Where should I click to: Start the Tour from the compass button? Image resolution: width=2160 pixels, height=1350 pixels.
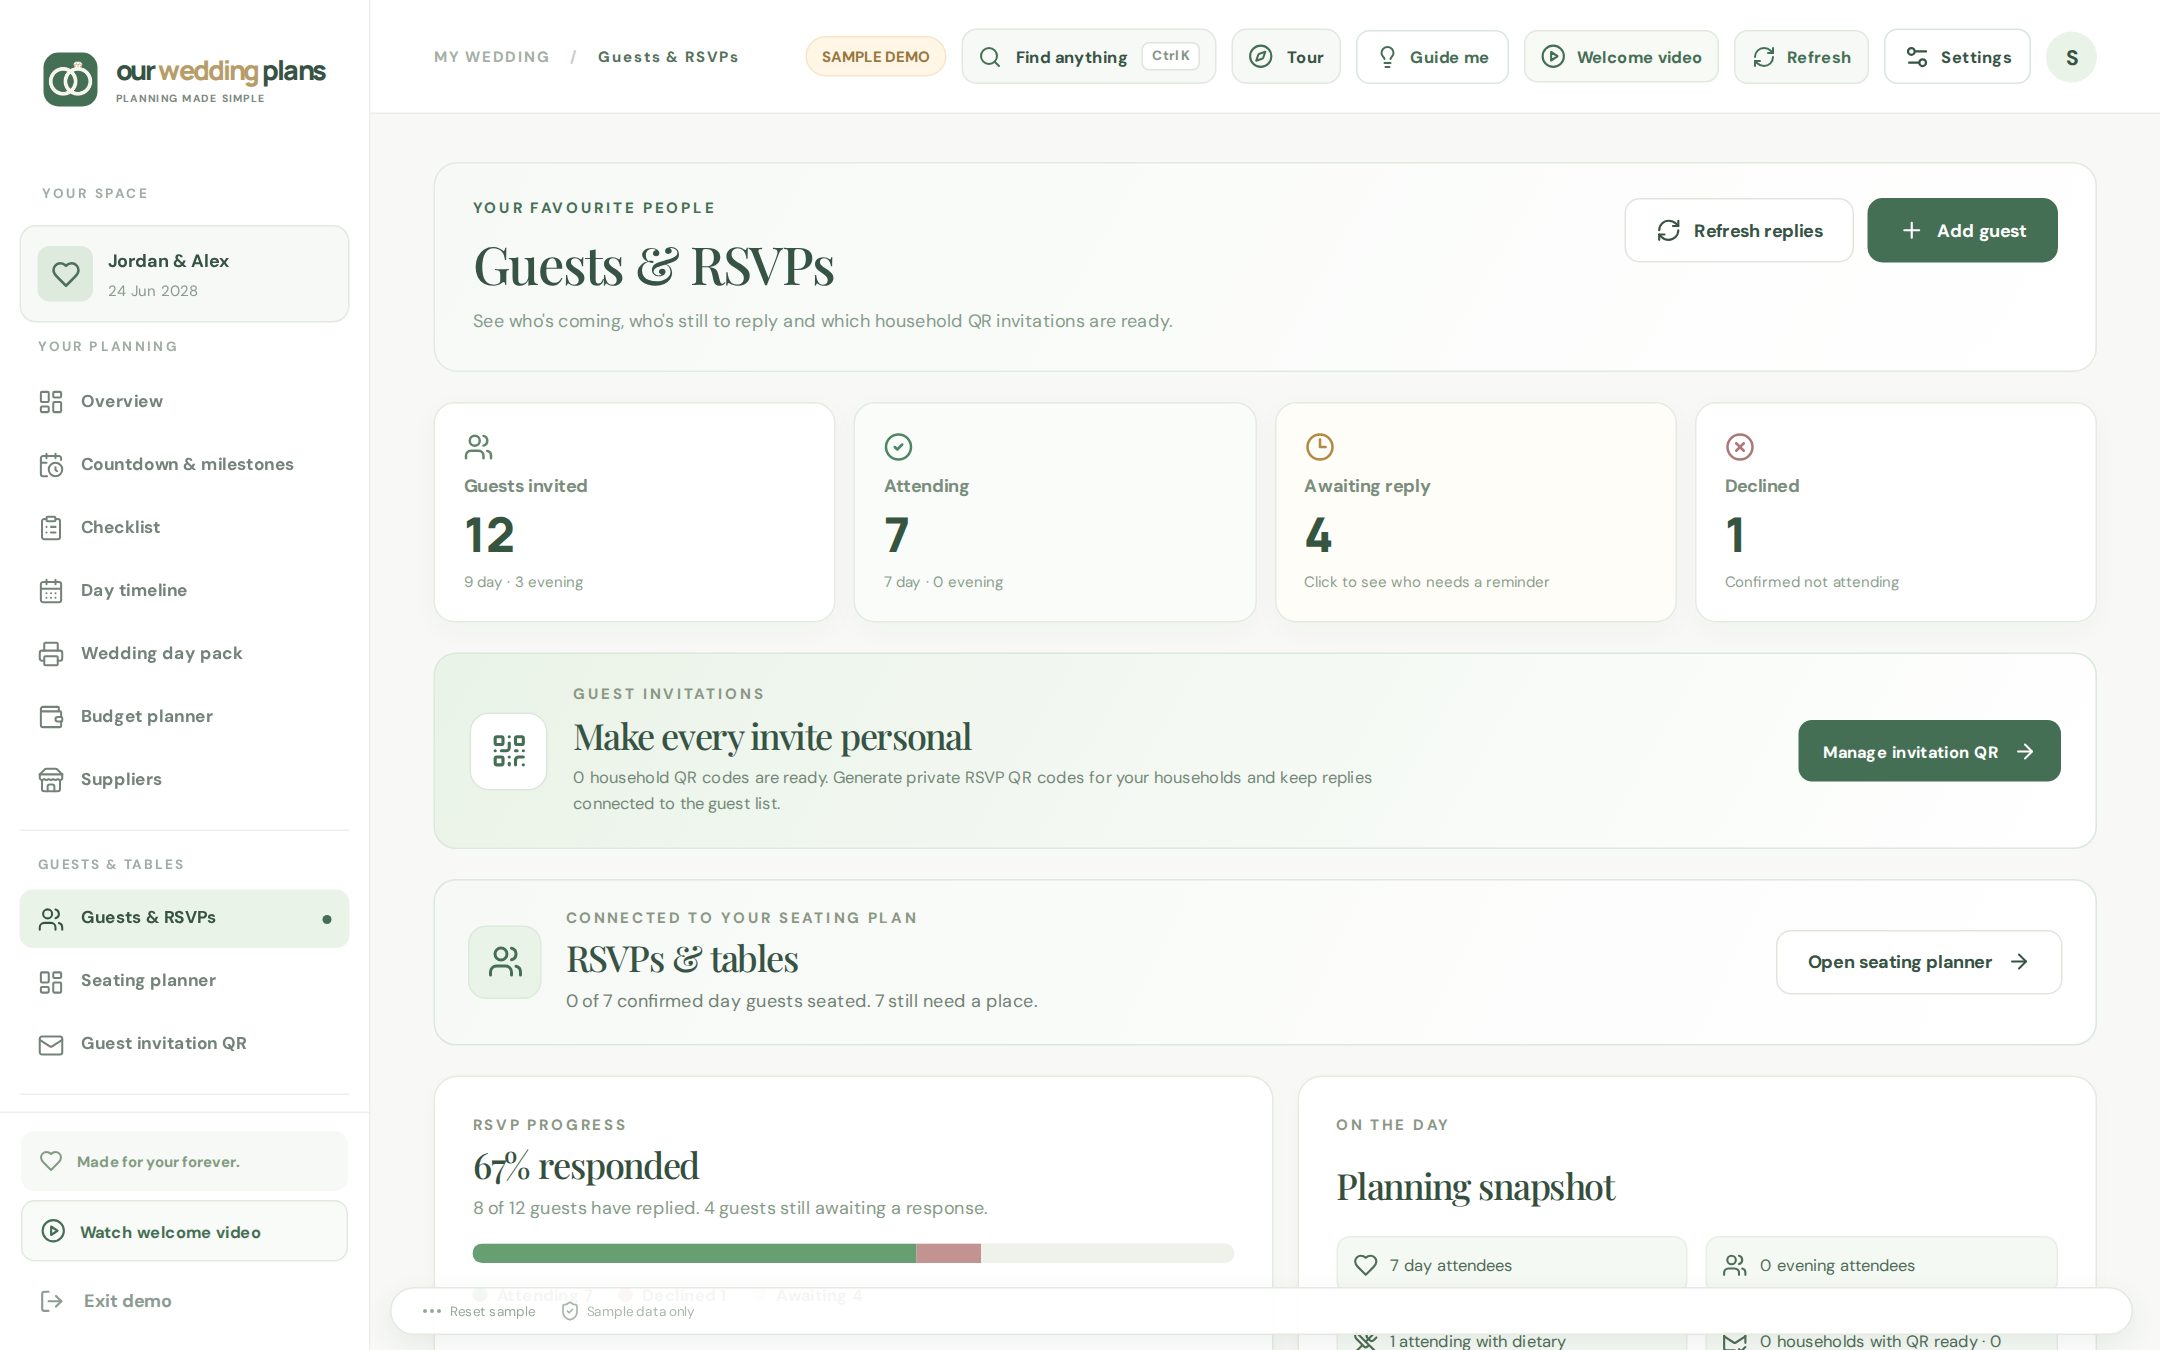(x=1285, y=56)
